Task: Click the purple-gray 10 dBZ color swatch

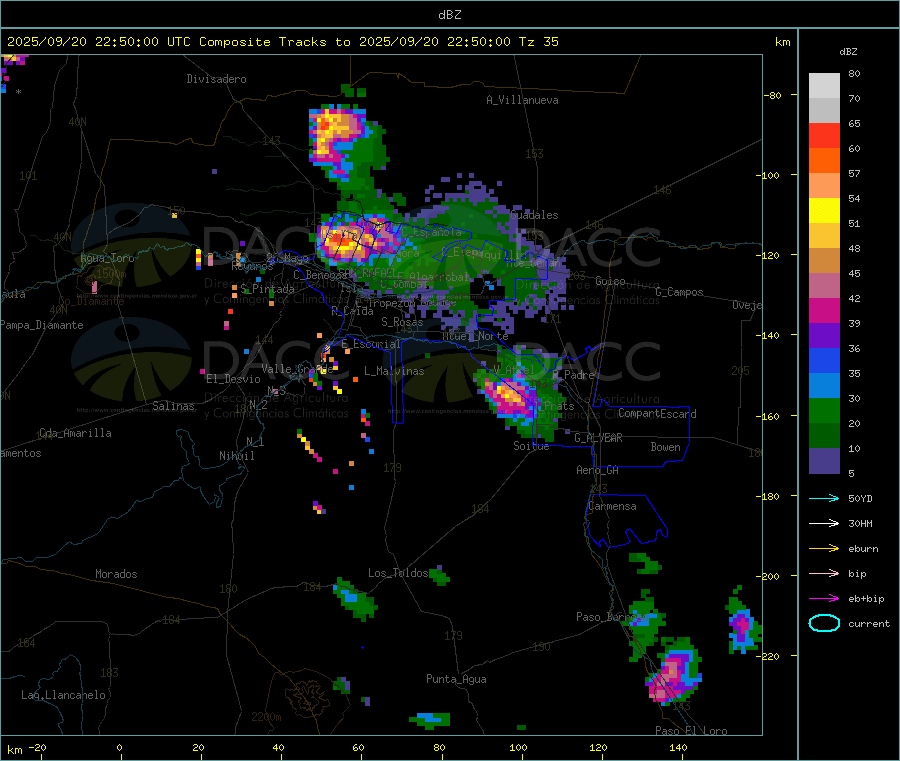Action: [x=824, y=461]
